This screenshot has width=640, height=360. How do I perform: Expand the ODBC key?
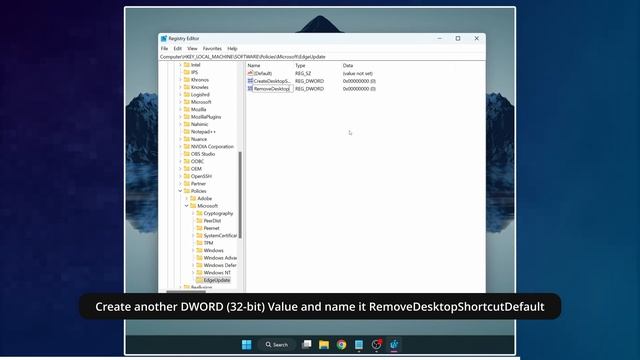click(x=180, y=161)
